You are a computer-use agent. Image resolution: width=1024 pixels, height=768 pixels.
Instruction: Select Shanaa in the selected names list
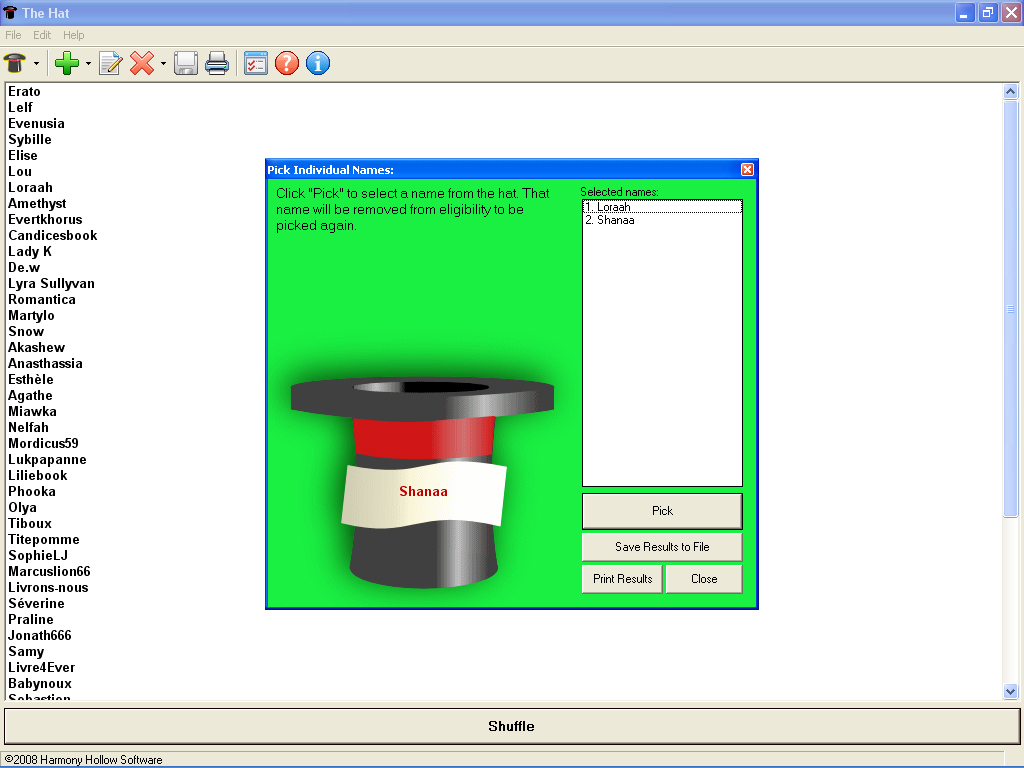coord(615,220)
